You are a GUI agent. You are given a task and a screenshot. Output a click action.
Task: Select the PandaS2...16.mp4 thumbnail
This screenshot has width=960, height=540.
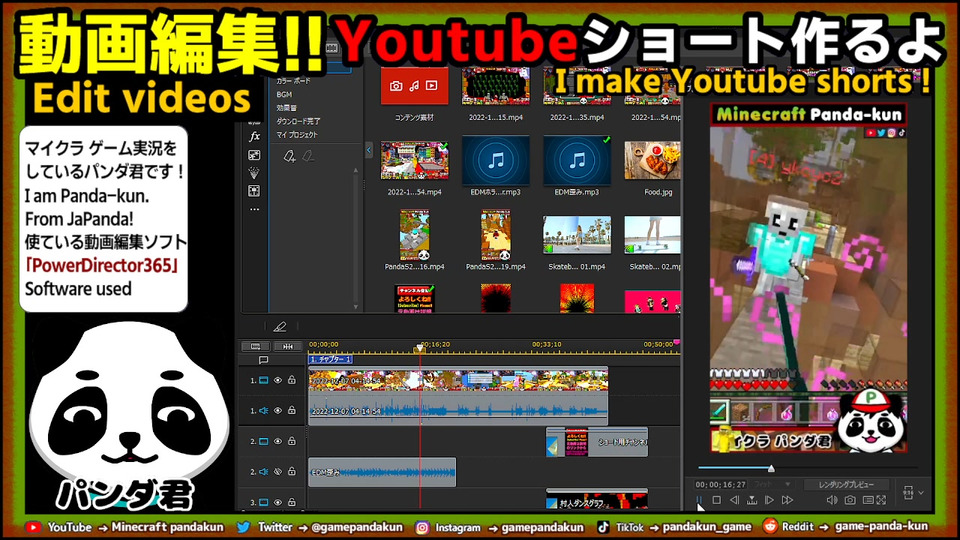[x=414, y=235]
